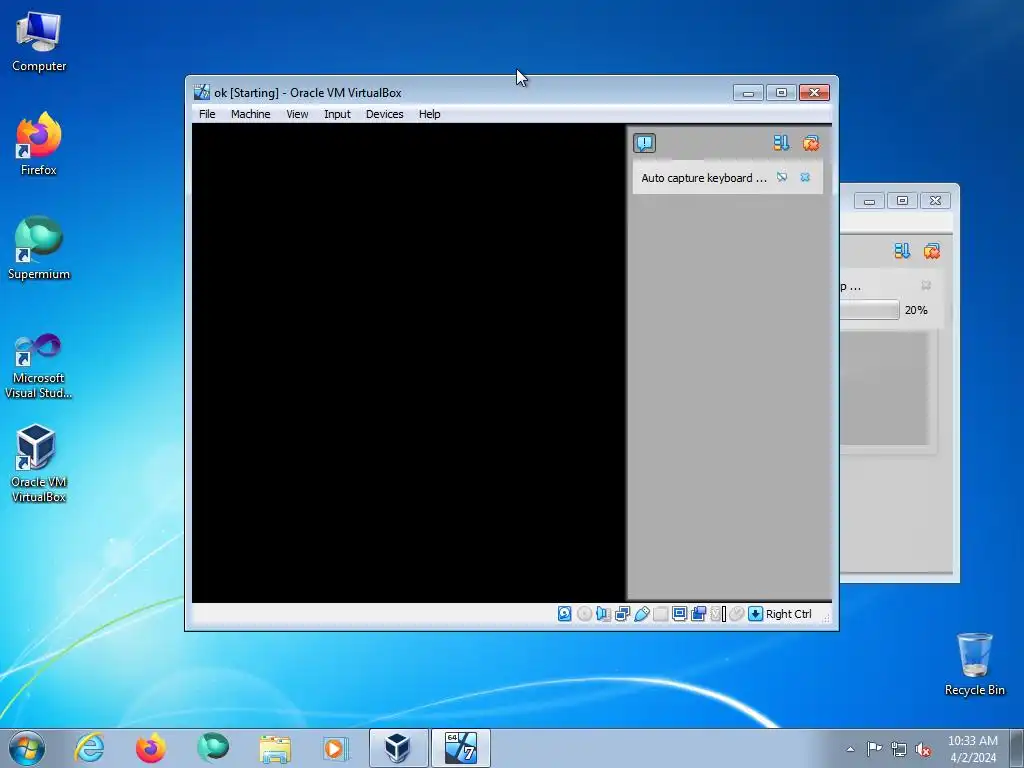Screen dimensions: 1024x768
Task: Click the muted volume tray icon
Action: click(923, 749)
